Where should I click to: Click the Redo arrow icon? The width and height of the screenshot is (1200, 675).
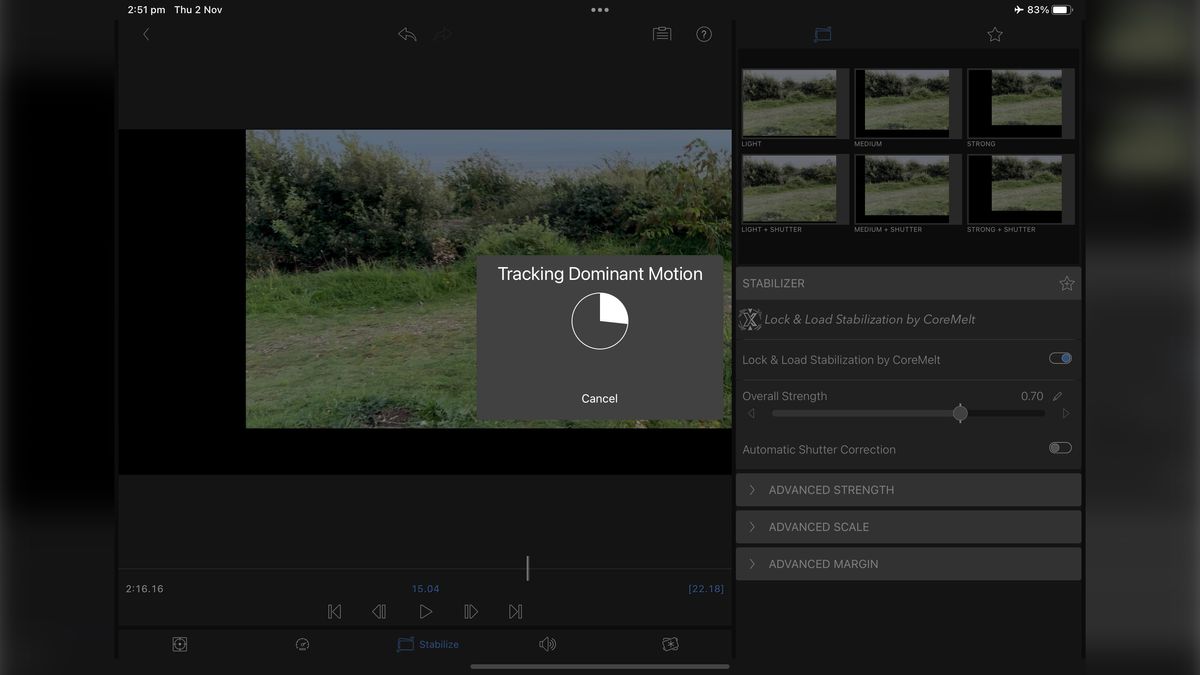coord(443,33)
